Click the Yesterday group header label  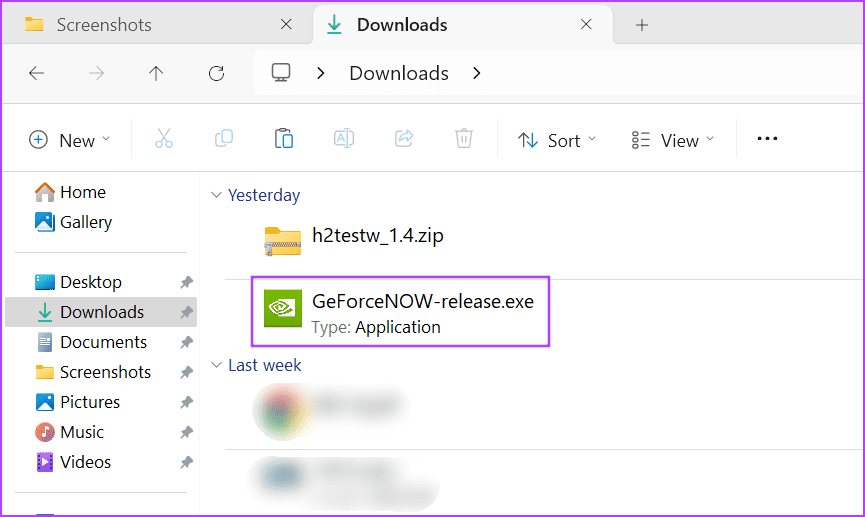coord(264,195)
